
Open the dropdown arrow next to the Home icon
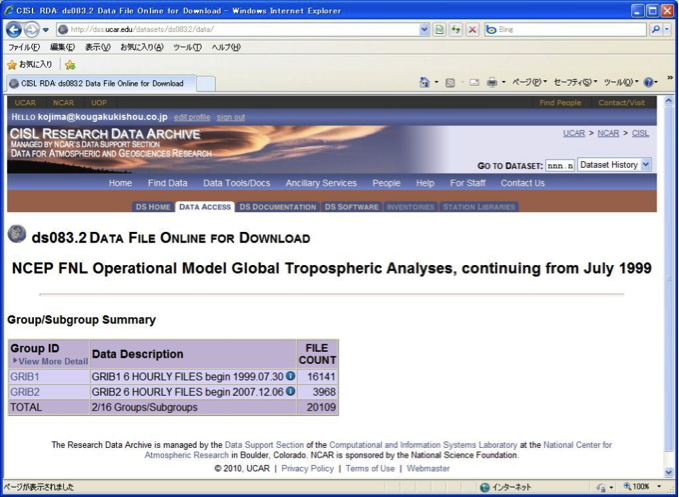[436, 82]
